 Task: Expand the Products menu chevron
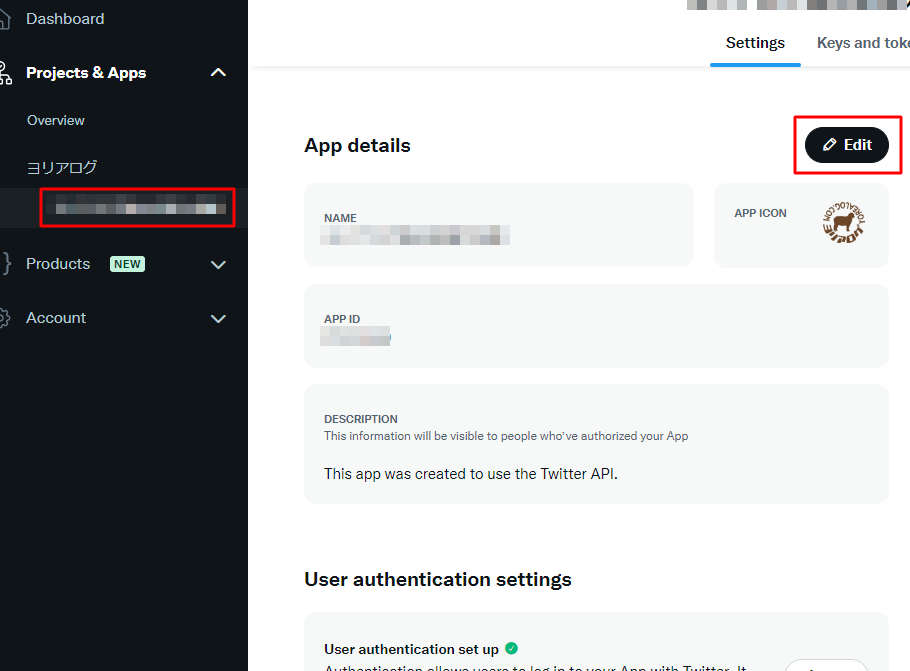coord(218,265)
